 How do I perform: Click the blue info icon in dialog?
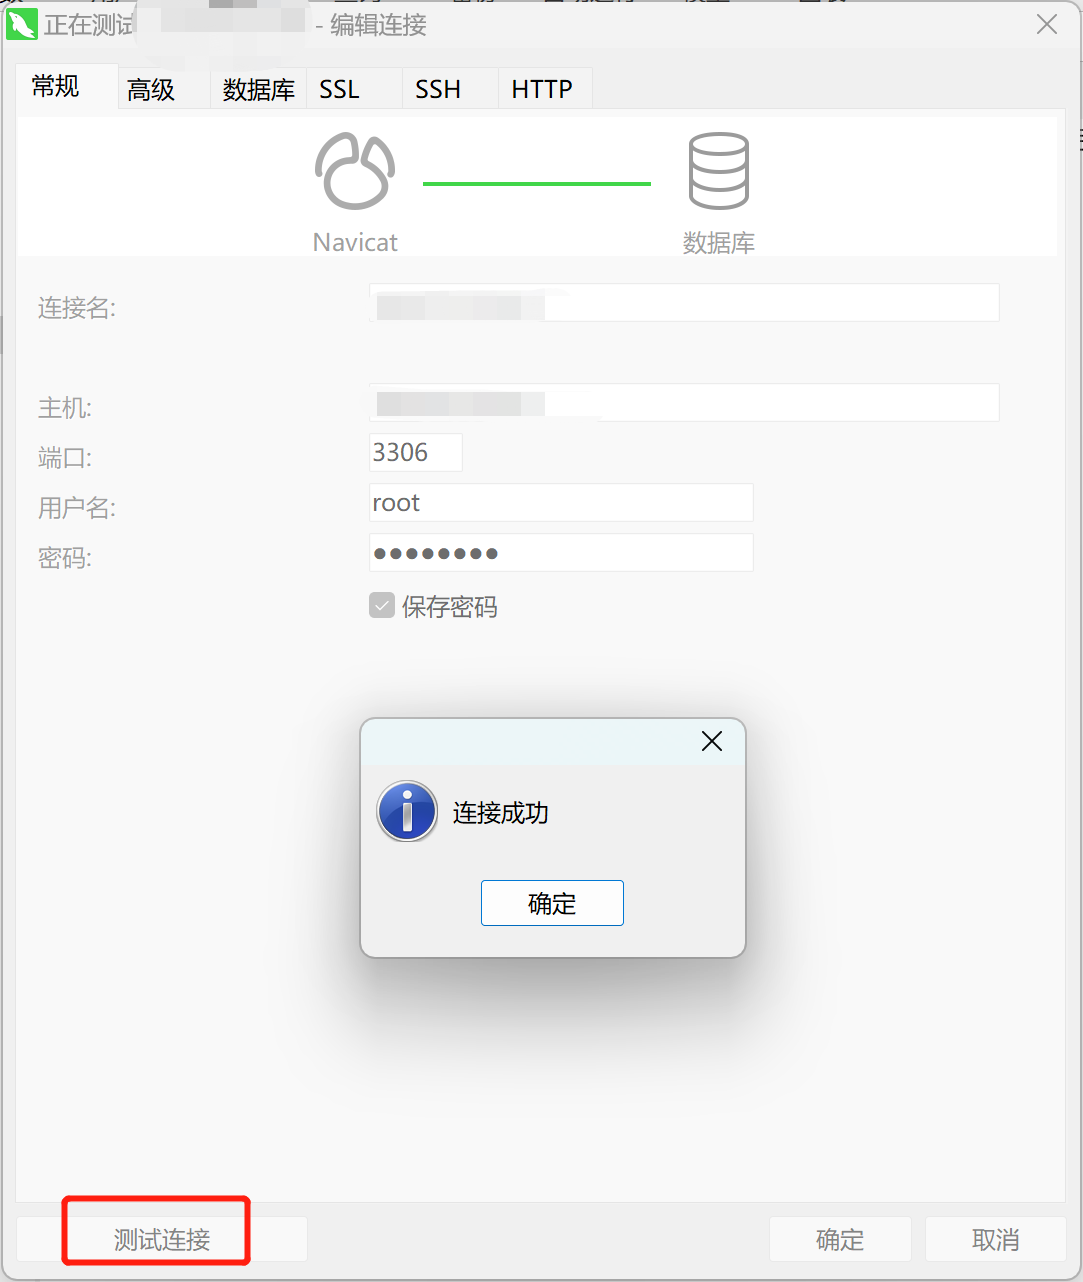(x=407, y=811)
